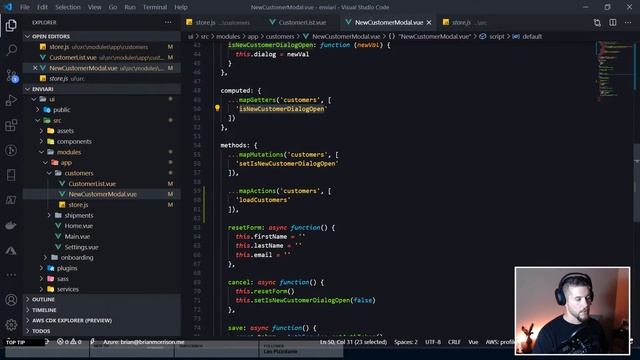Change line endings via CRLF
The image size is (640, 360).
454,342
